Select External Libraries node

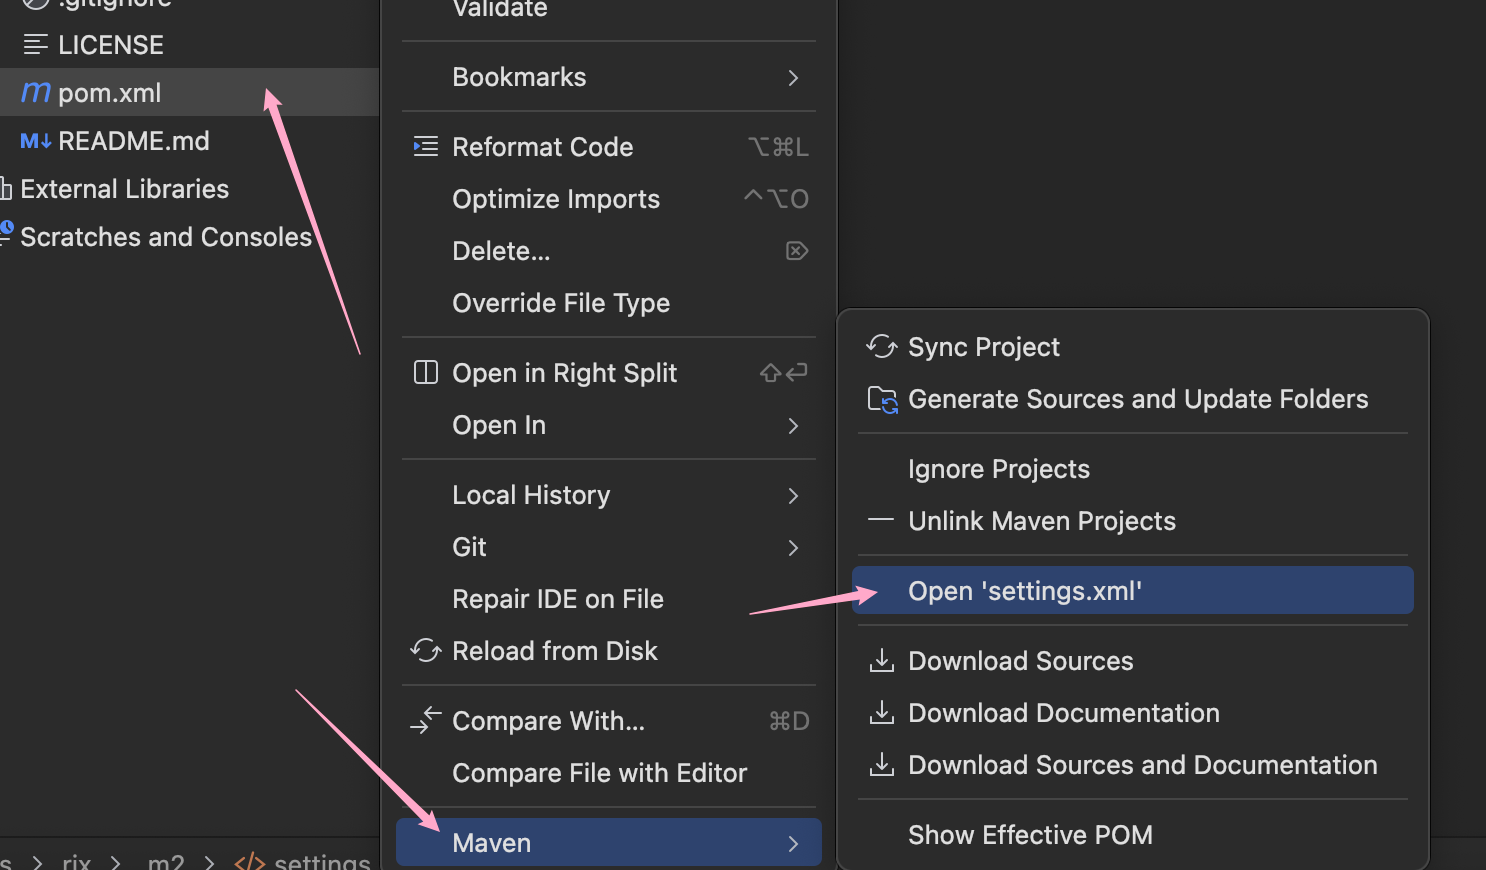(189, 189)
